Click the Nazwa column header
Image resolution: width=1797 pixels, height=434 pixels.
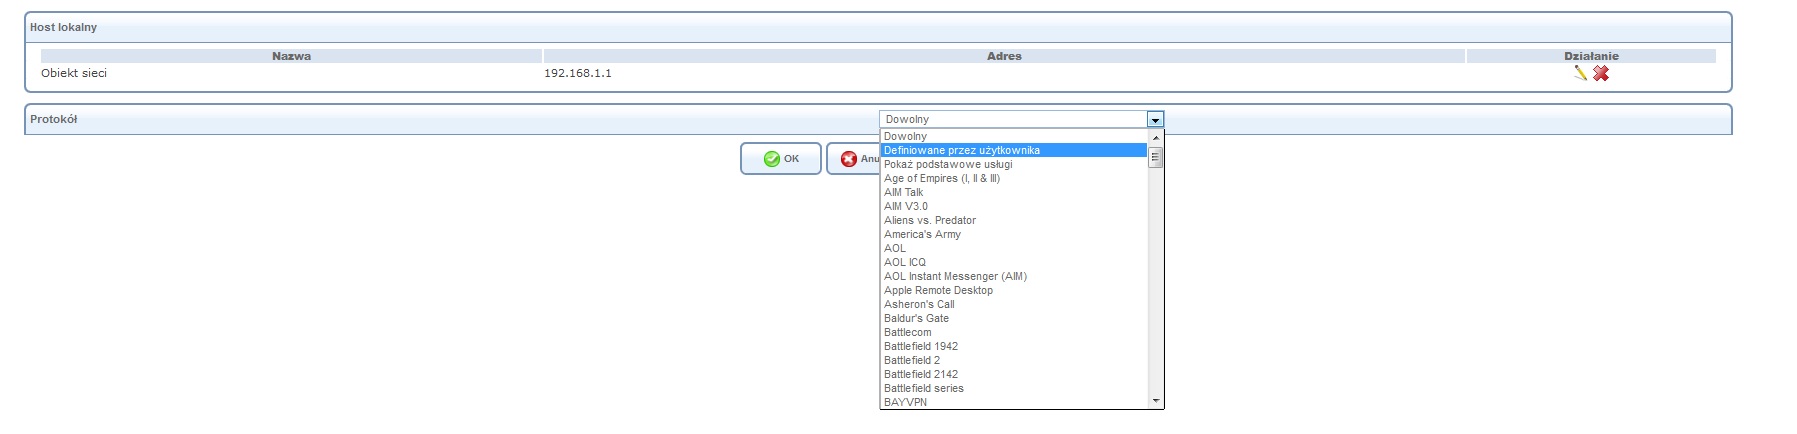(x=291, y=56)
